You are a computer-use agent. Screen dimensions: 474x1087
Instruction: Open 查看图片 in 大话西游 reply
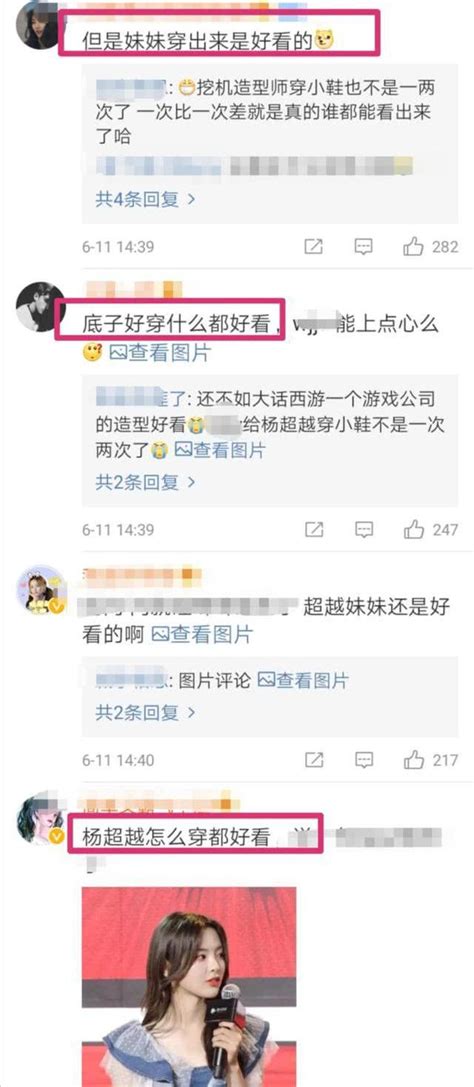click(220, 451)
